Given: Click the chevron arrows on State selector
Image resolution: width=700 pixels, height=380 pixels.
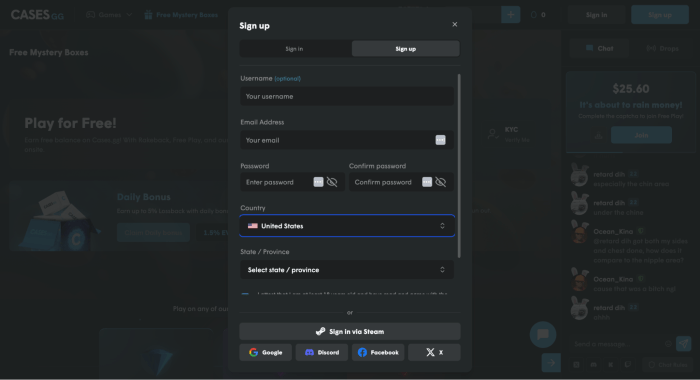Looking at the screenshot, I should (442, 270).
